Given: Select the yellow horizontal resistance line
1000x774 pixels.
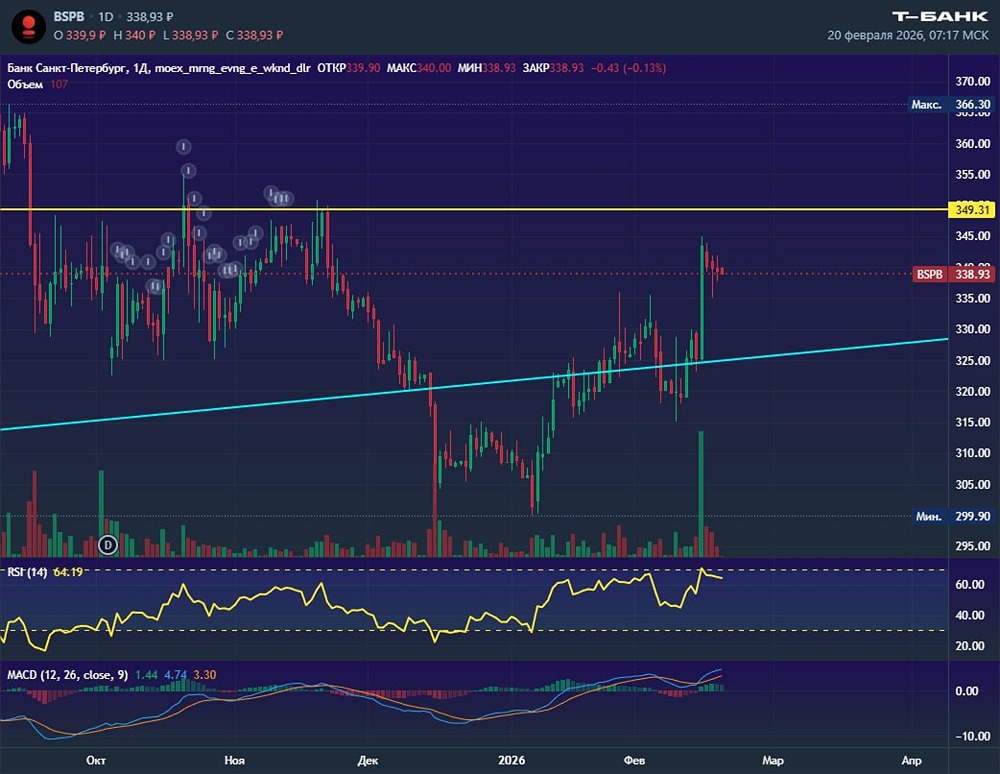Looking at the screenshot, I should pyautogui.click(x=474, y=209).
